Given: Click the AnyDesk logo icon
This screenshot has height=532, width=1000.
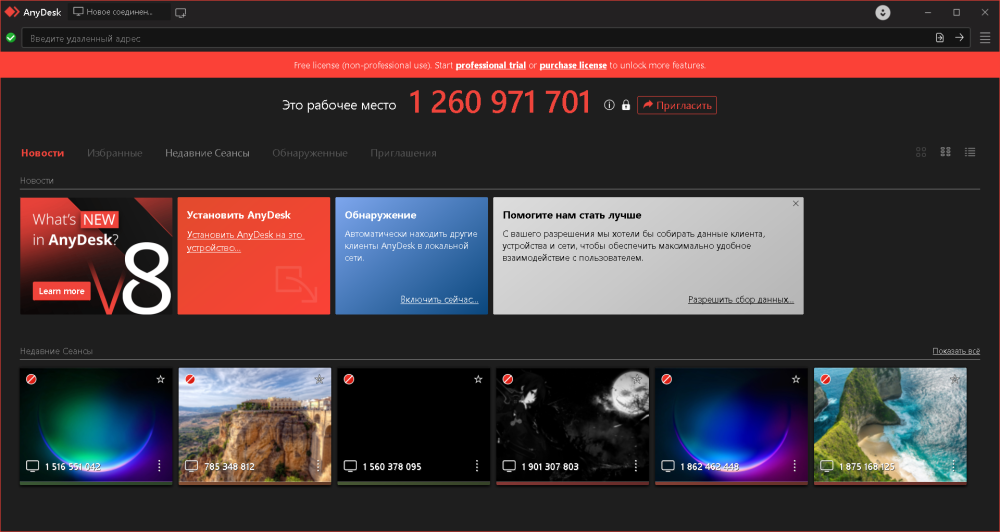Looking at the screenshot, I should pos(12,12).
